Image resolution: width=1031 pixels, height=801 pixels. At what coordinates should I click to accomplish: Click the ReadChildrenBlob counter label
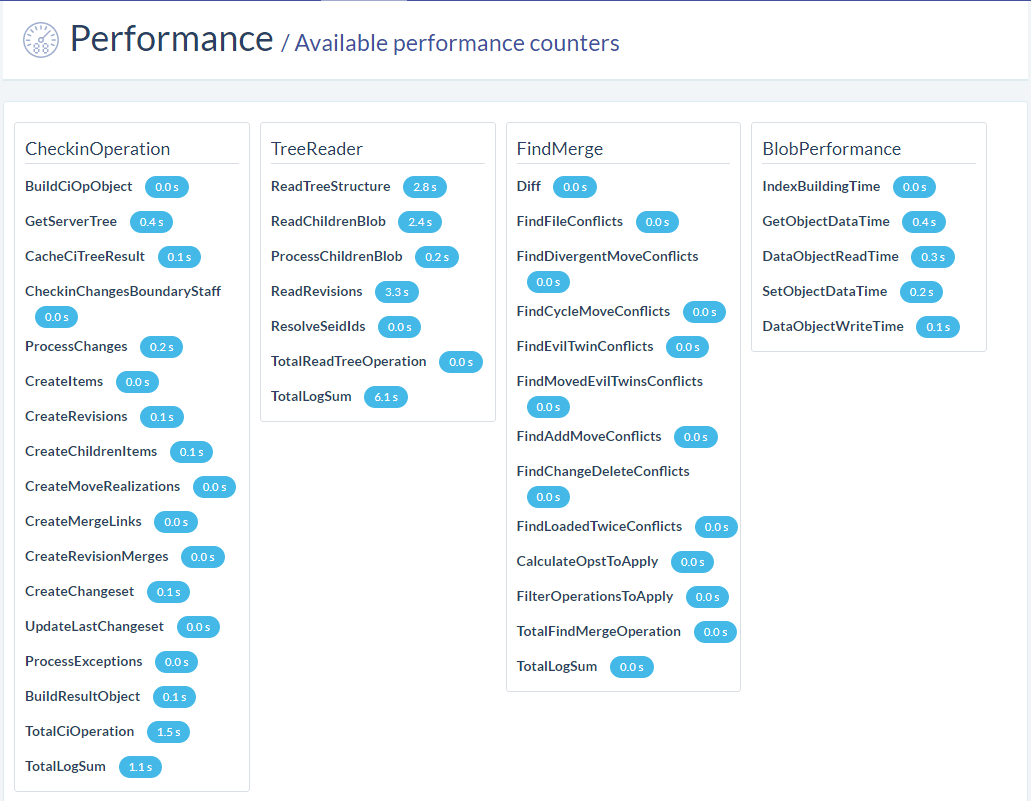click(x=328, y=222)
